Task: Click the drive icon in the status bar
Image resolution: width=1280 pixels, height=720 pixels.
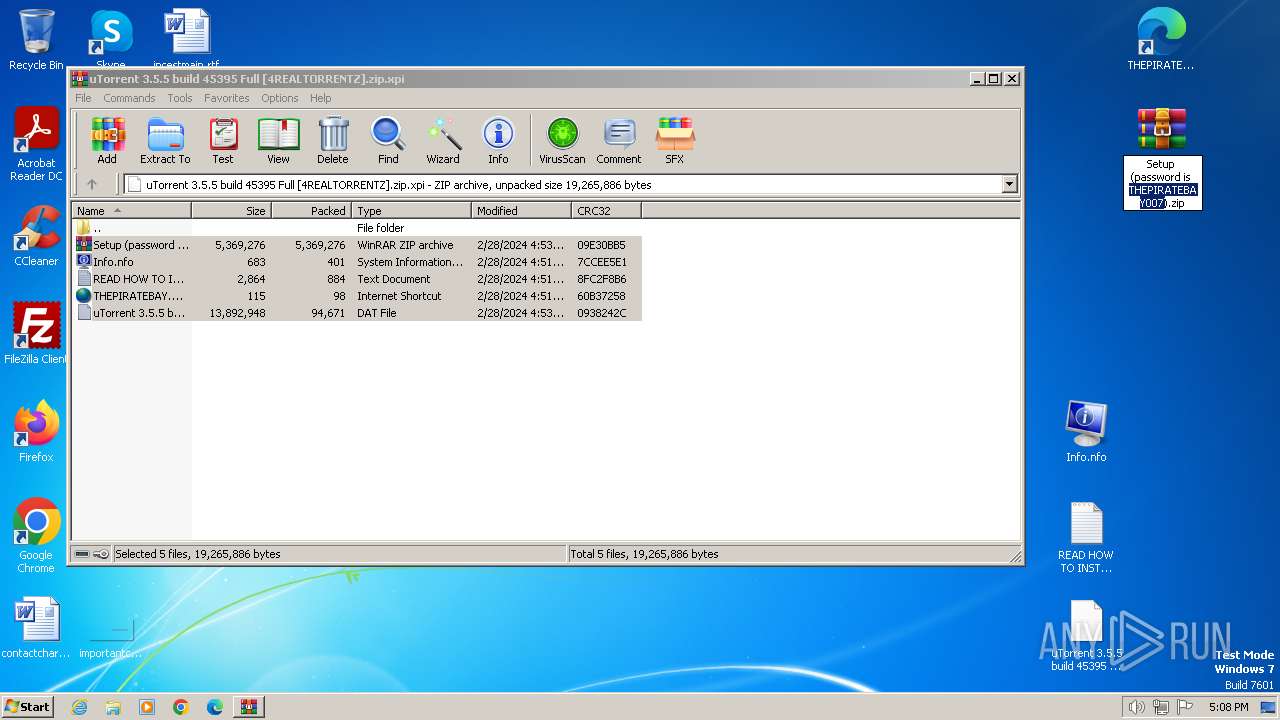Action: (82, 554)
